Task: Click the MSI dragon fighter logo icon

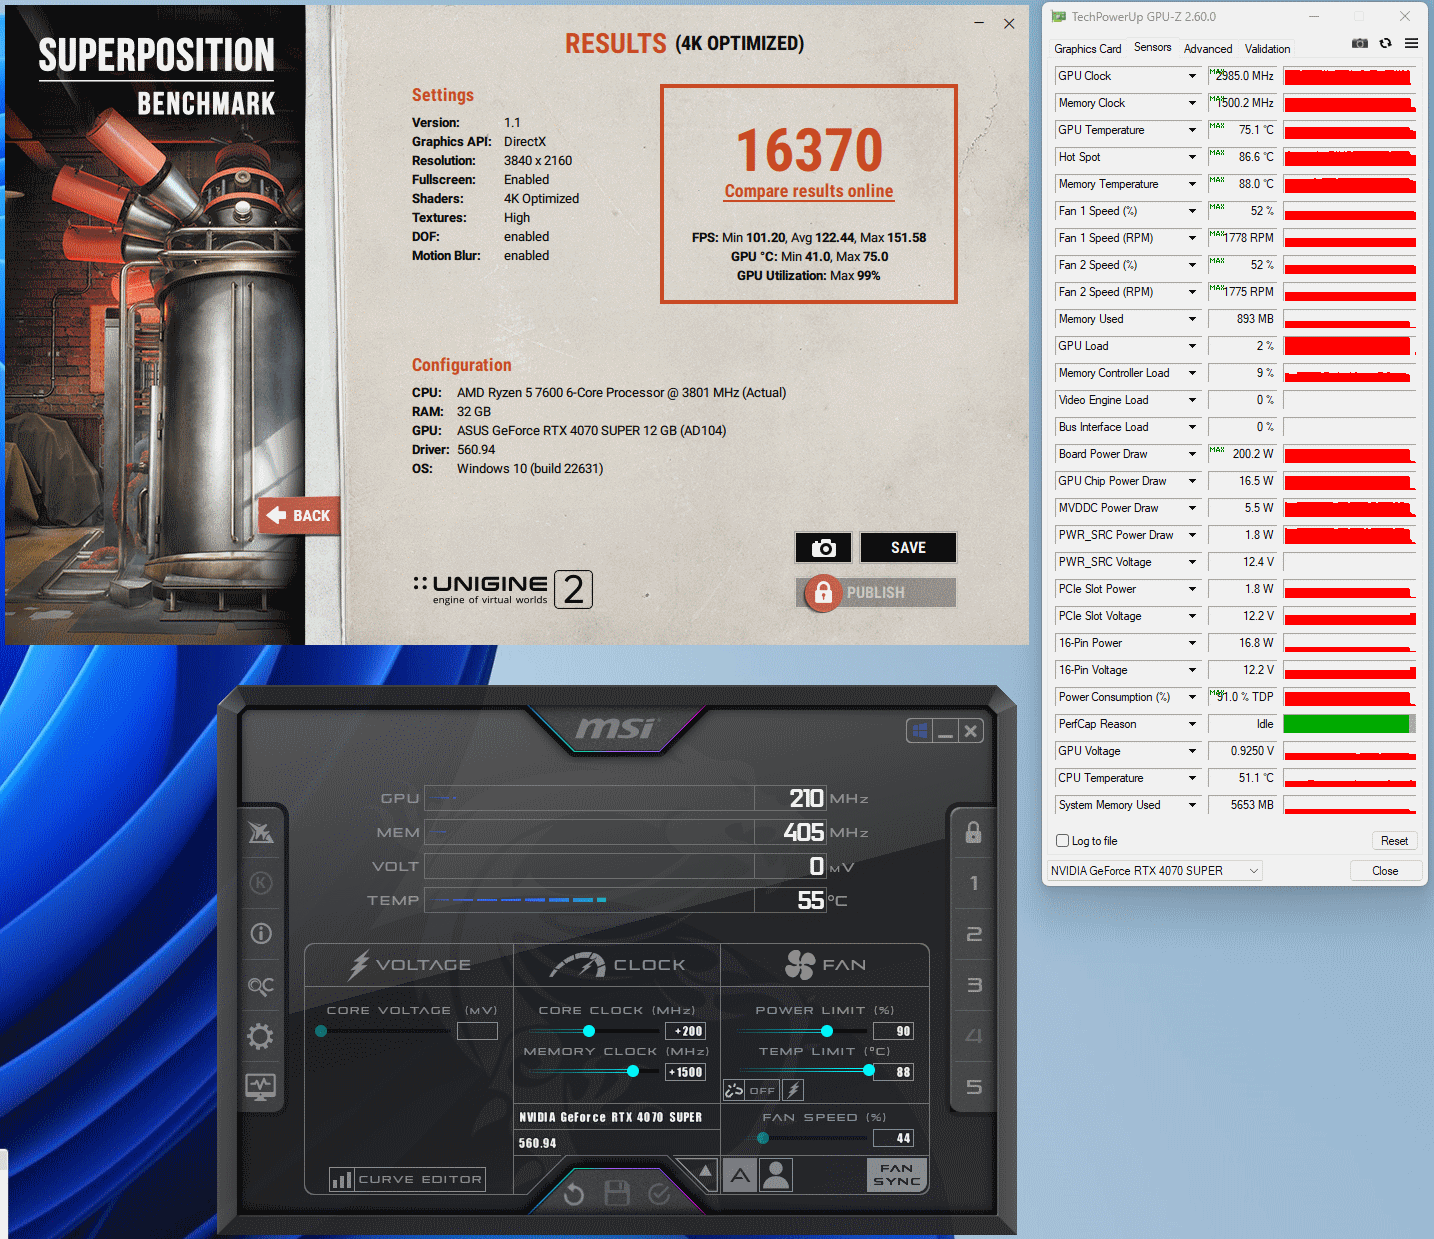Action: click(261, 831)
